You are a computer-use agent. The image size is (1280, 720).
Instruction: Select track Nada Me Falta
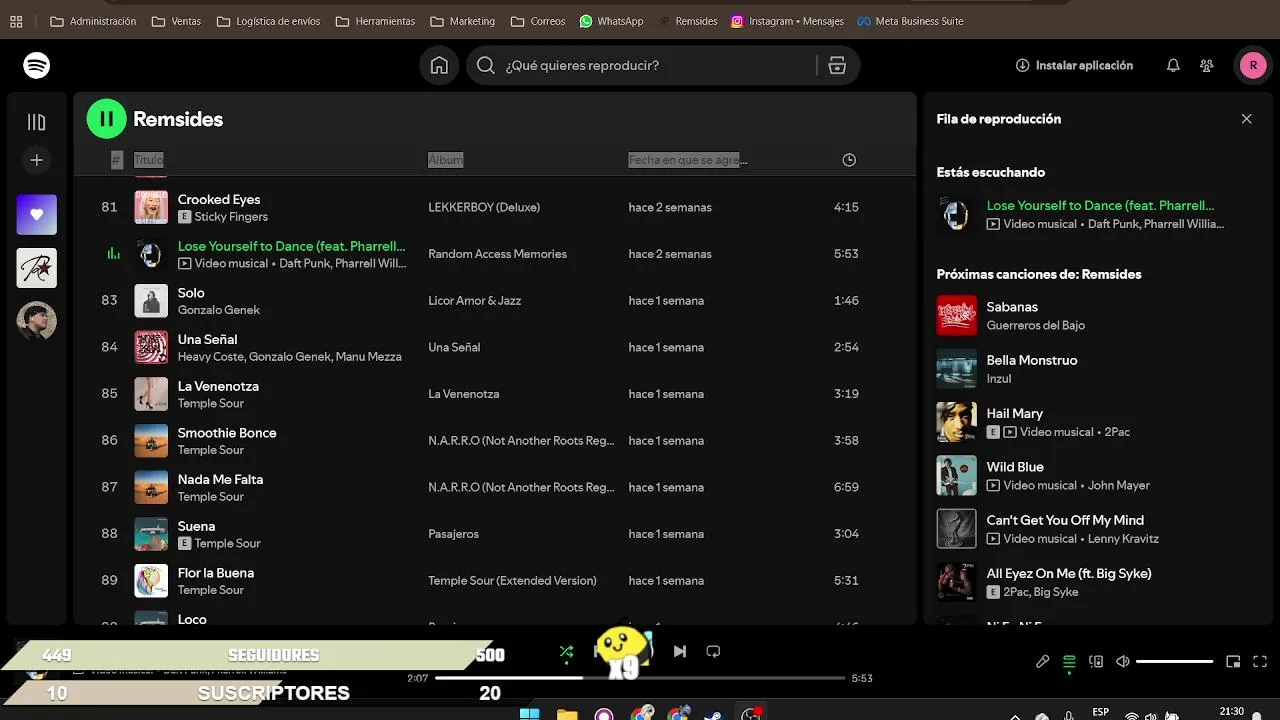click(220, 480)
